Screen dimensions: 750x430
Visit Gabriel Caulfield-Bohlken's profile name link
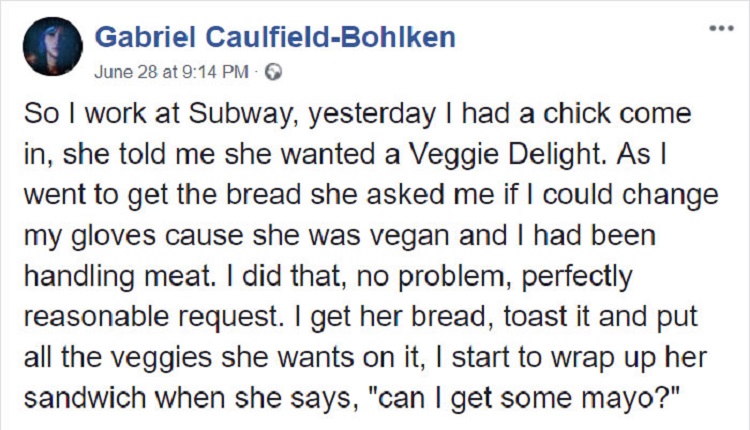click(275, 38)
